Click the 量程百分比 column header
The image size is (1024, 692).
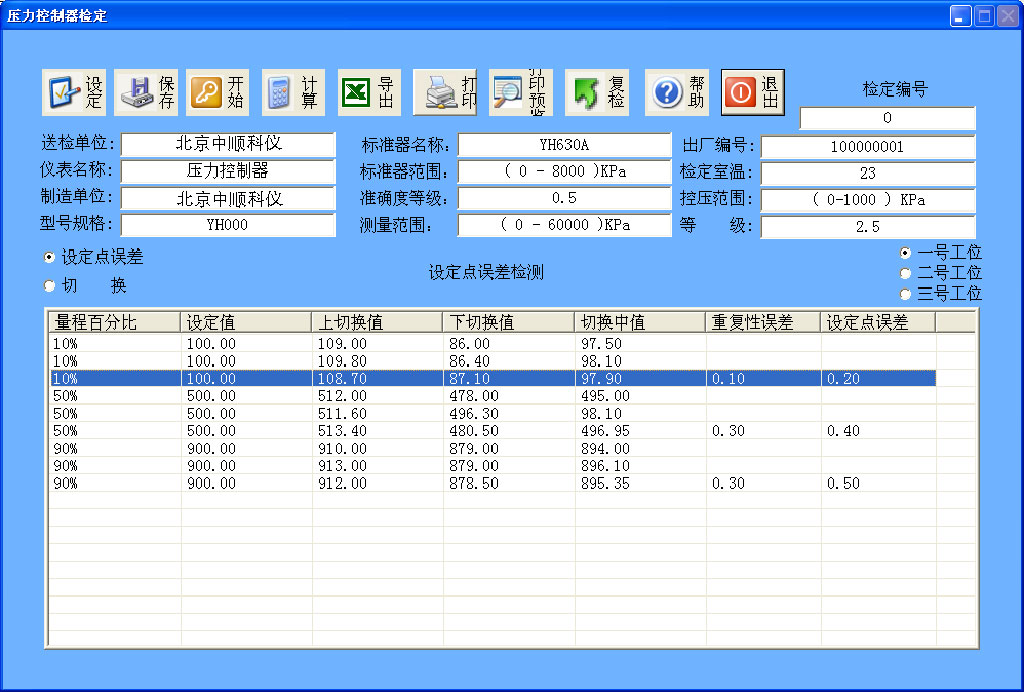[x=115, y=322]
